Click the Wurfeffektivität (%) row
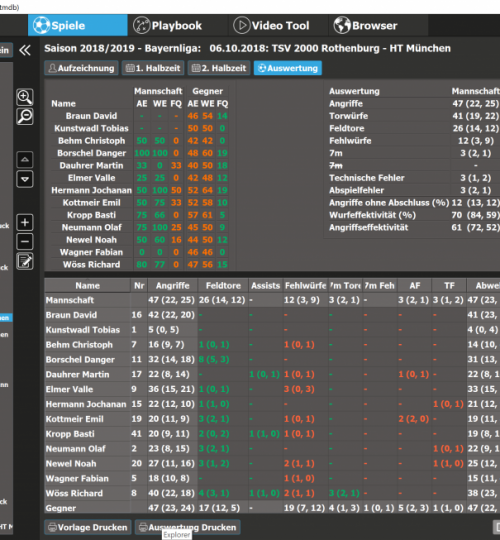The height and width of the screenshot is (540, 500). click(413, 215)
